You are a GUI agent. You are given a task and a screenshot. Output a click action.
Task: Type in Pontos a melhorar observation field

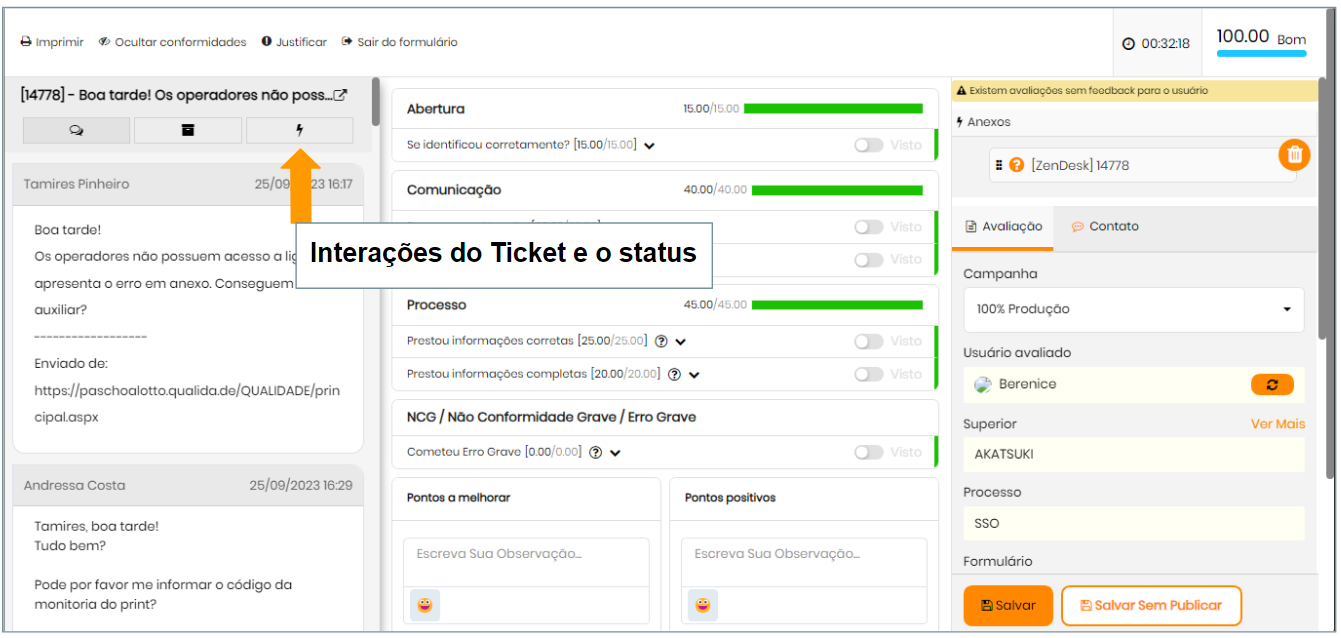click(x=526, y=554)
